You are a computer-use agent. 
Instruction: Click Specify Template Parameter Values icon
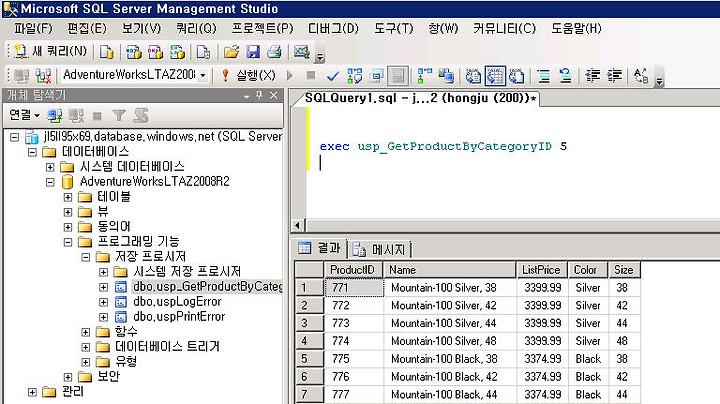(641, 76)
